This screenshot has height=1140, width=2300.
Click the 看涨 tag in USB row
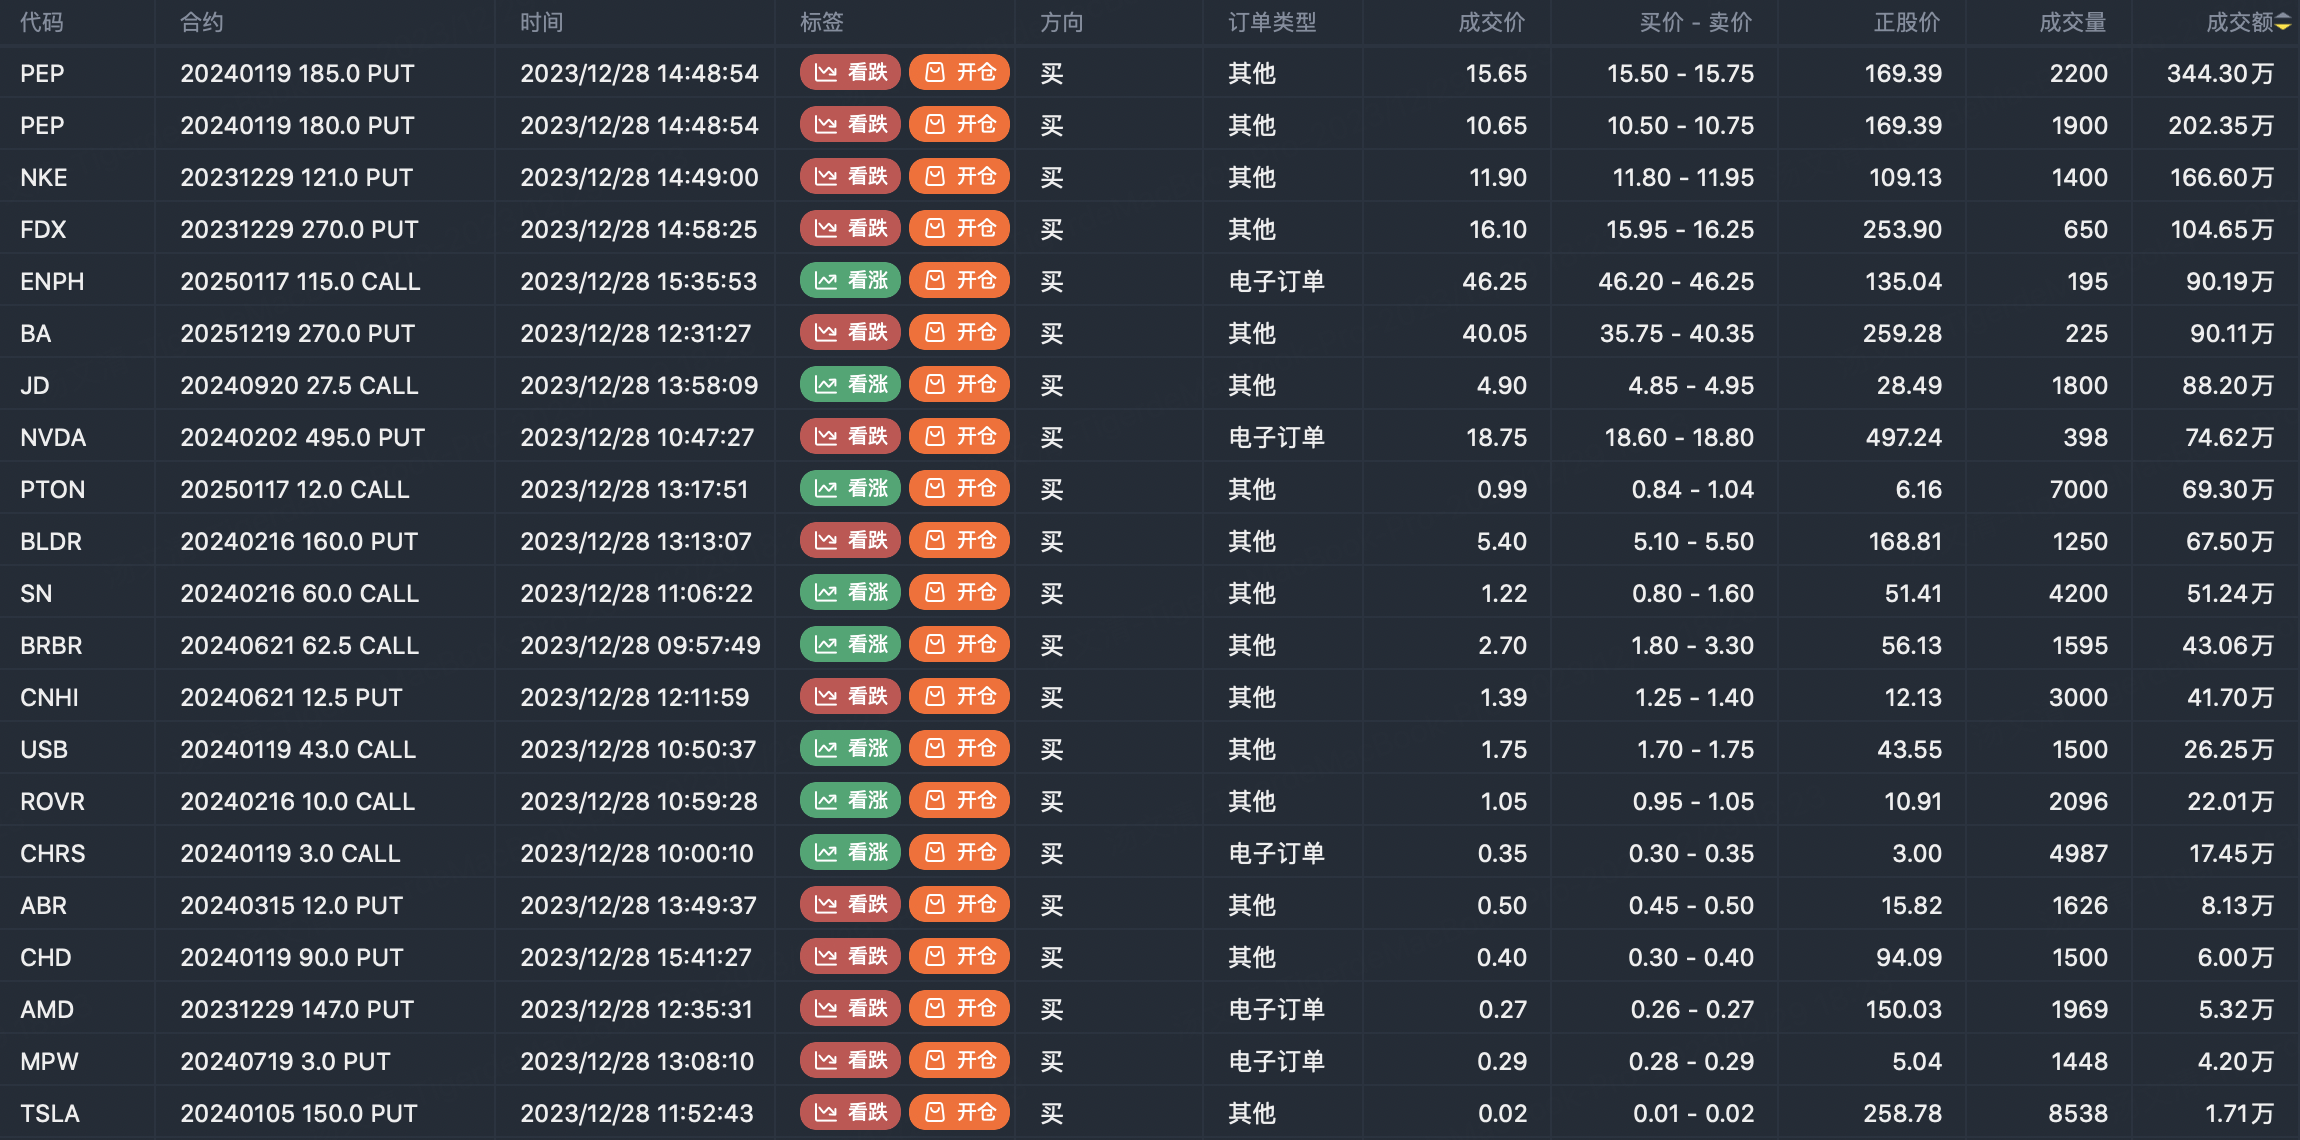[x=850, y=749]
